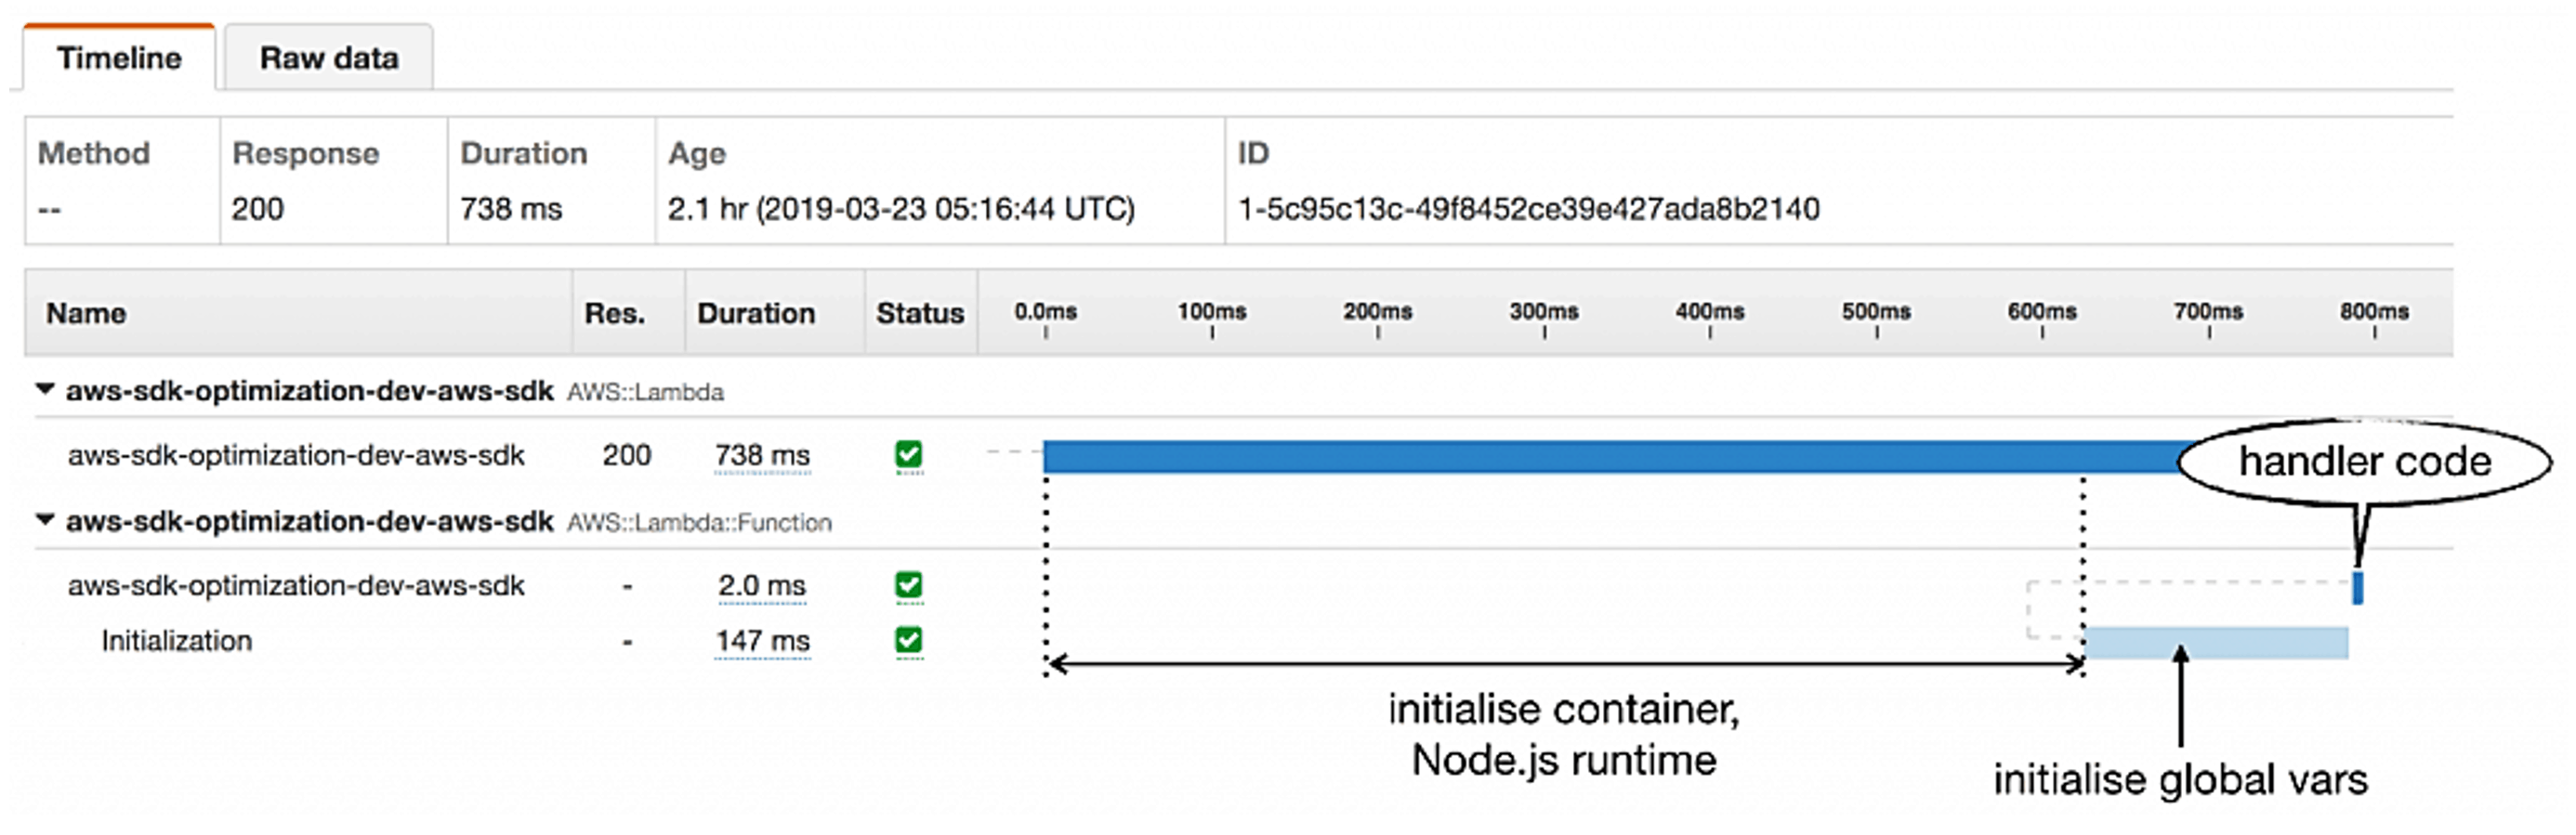This screenshot has height=835, width=2576.
Task: Click the summary Duration value 738 ms
Action: coord(511,209)
